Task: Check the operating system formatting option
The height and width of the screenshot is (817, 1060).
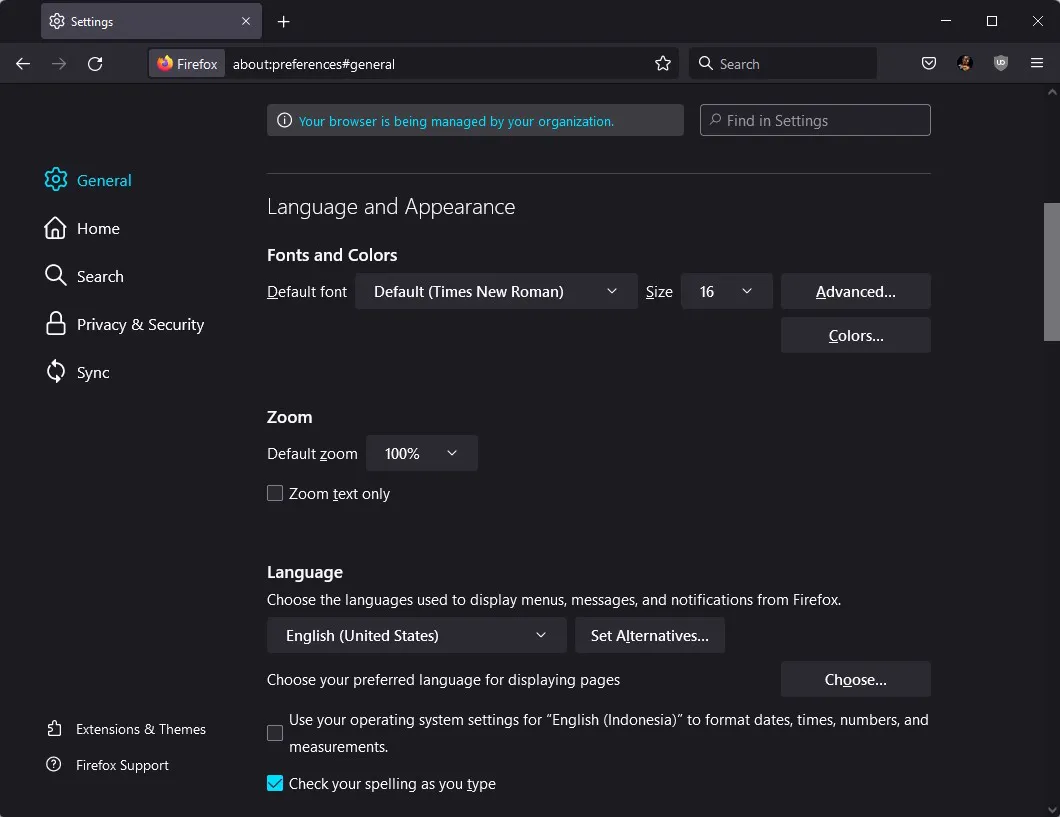Action: pos(275,733)
